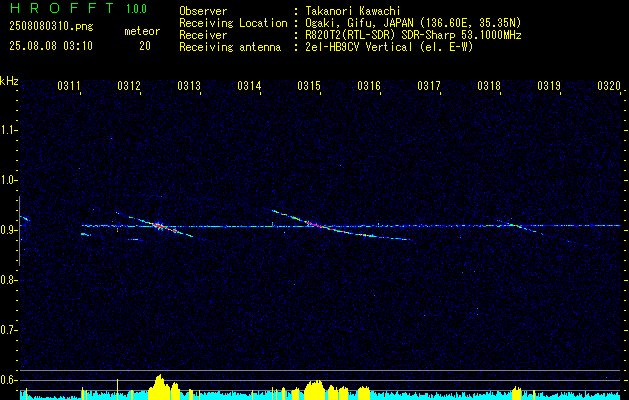Click antenna 2el-HB9CV Vertical text

click(x=389, y=47)
